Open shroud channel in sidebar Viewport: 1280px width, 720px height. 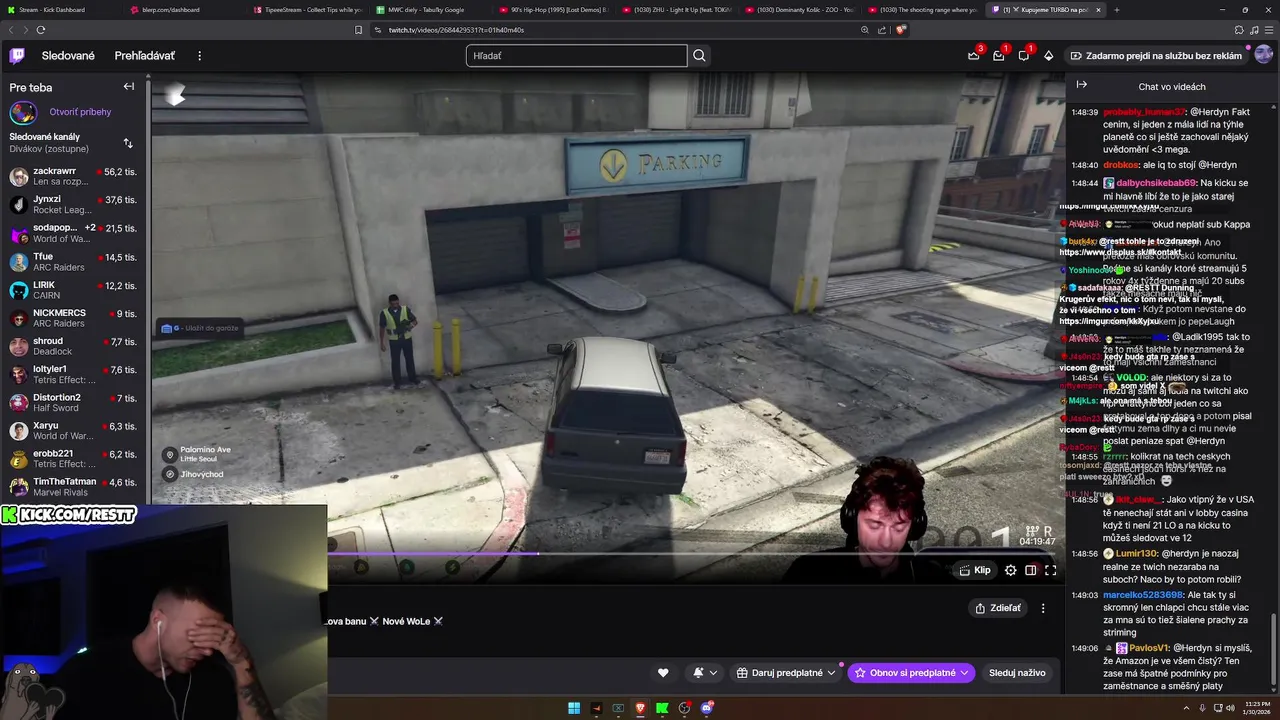click(x=75, y=346)
